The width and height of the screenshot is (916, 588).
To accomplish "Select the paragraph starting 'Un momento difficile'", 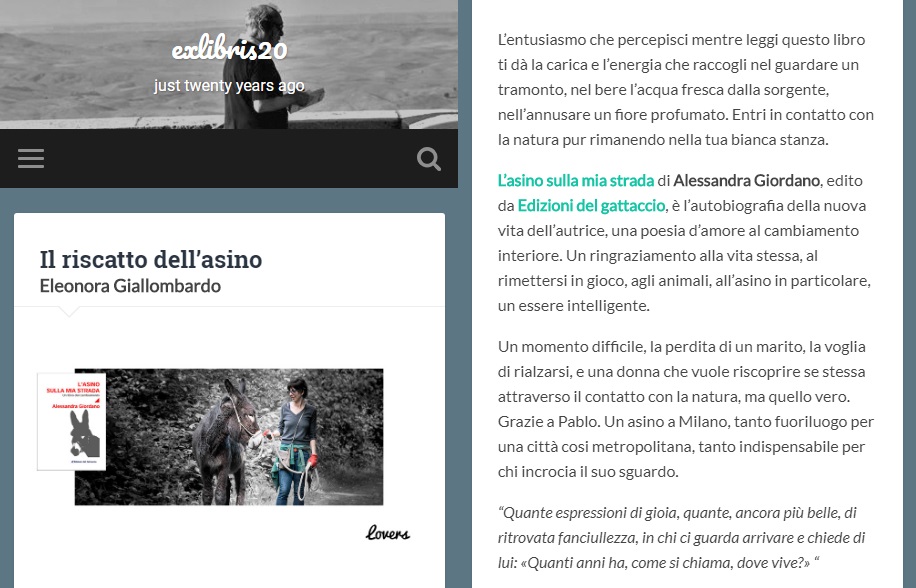I will pos(685,409).
